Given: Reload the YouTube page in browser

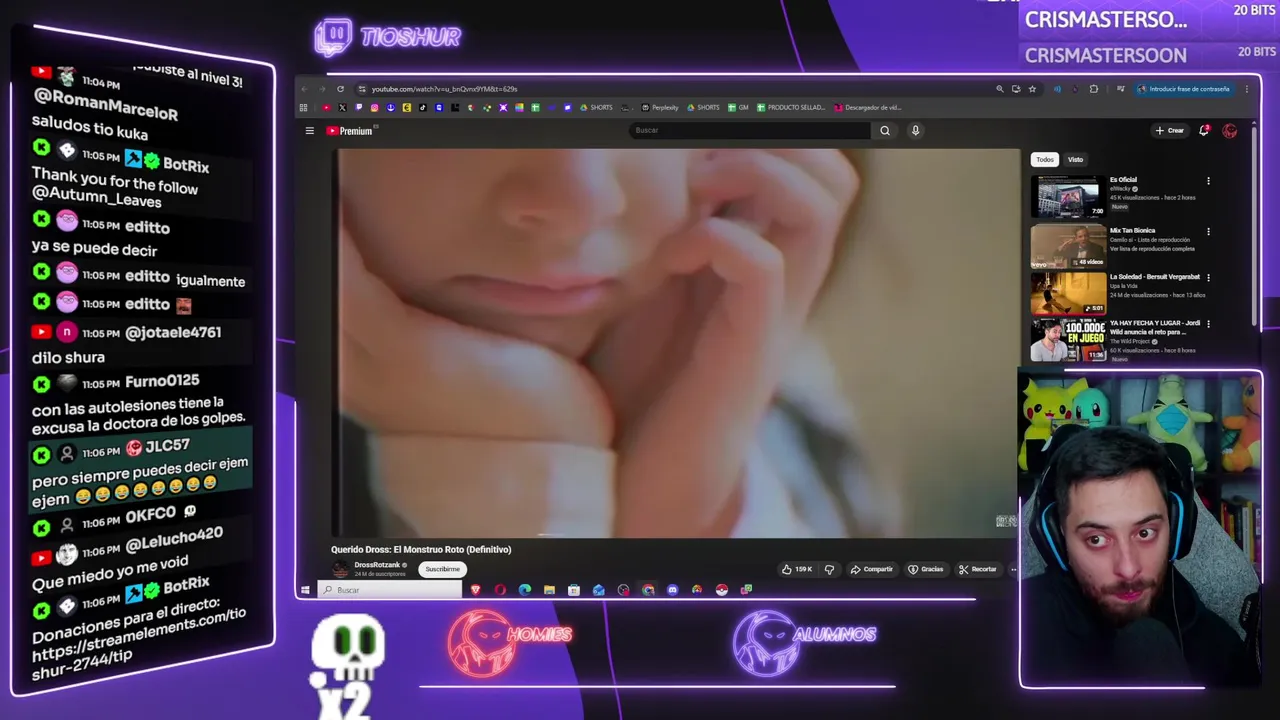Looking at the screenshot, I should 340,89.
